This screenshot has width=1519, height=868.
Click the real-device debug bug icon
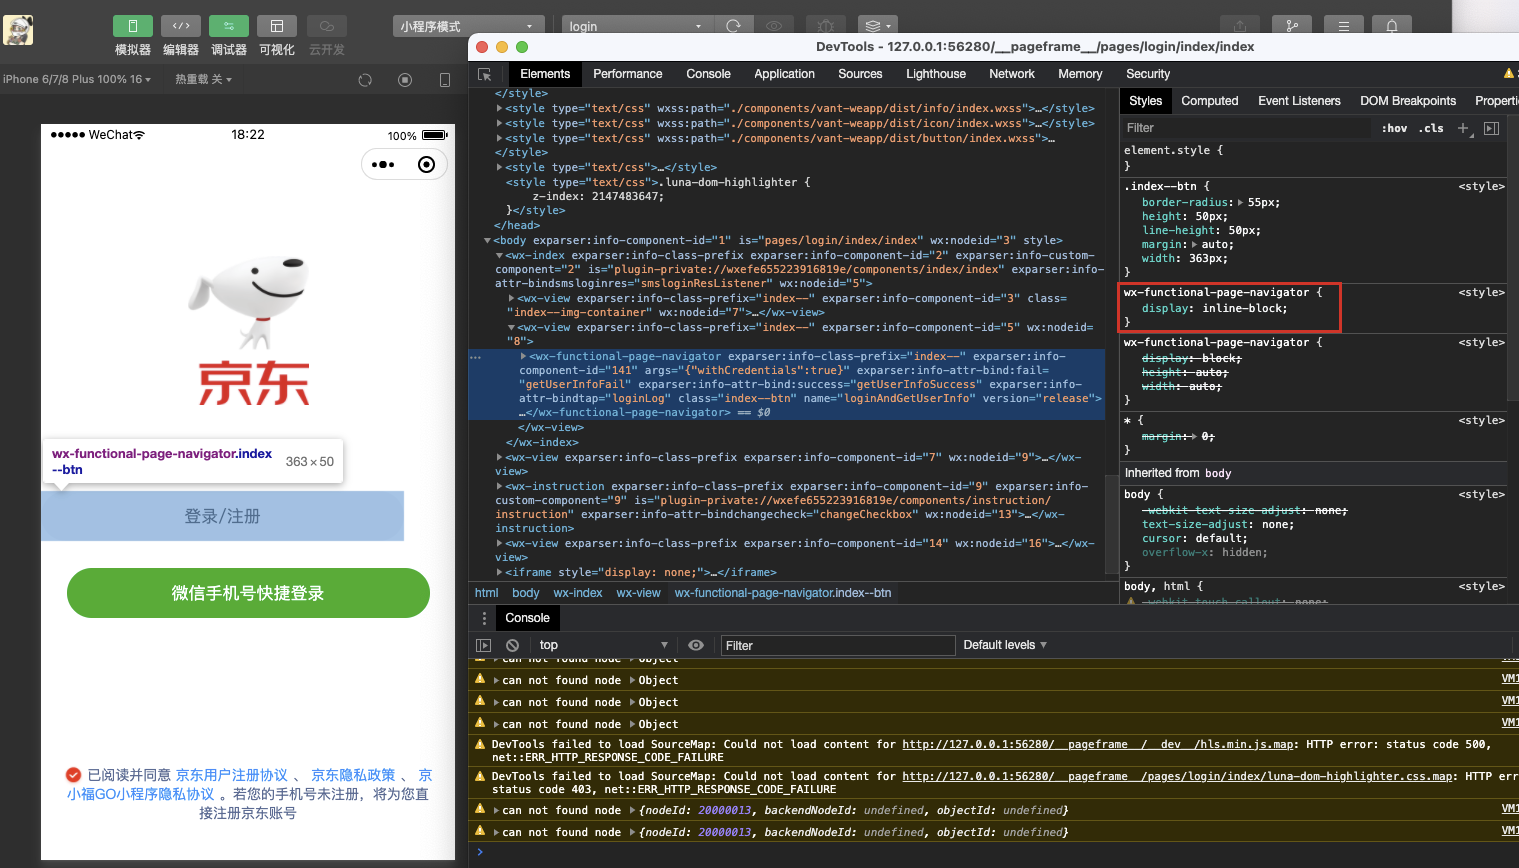(826, 26)
